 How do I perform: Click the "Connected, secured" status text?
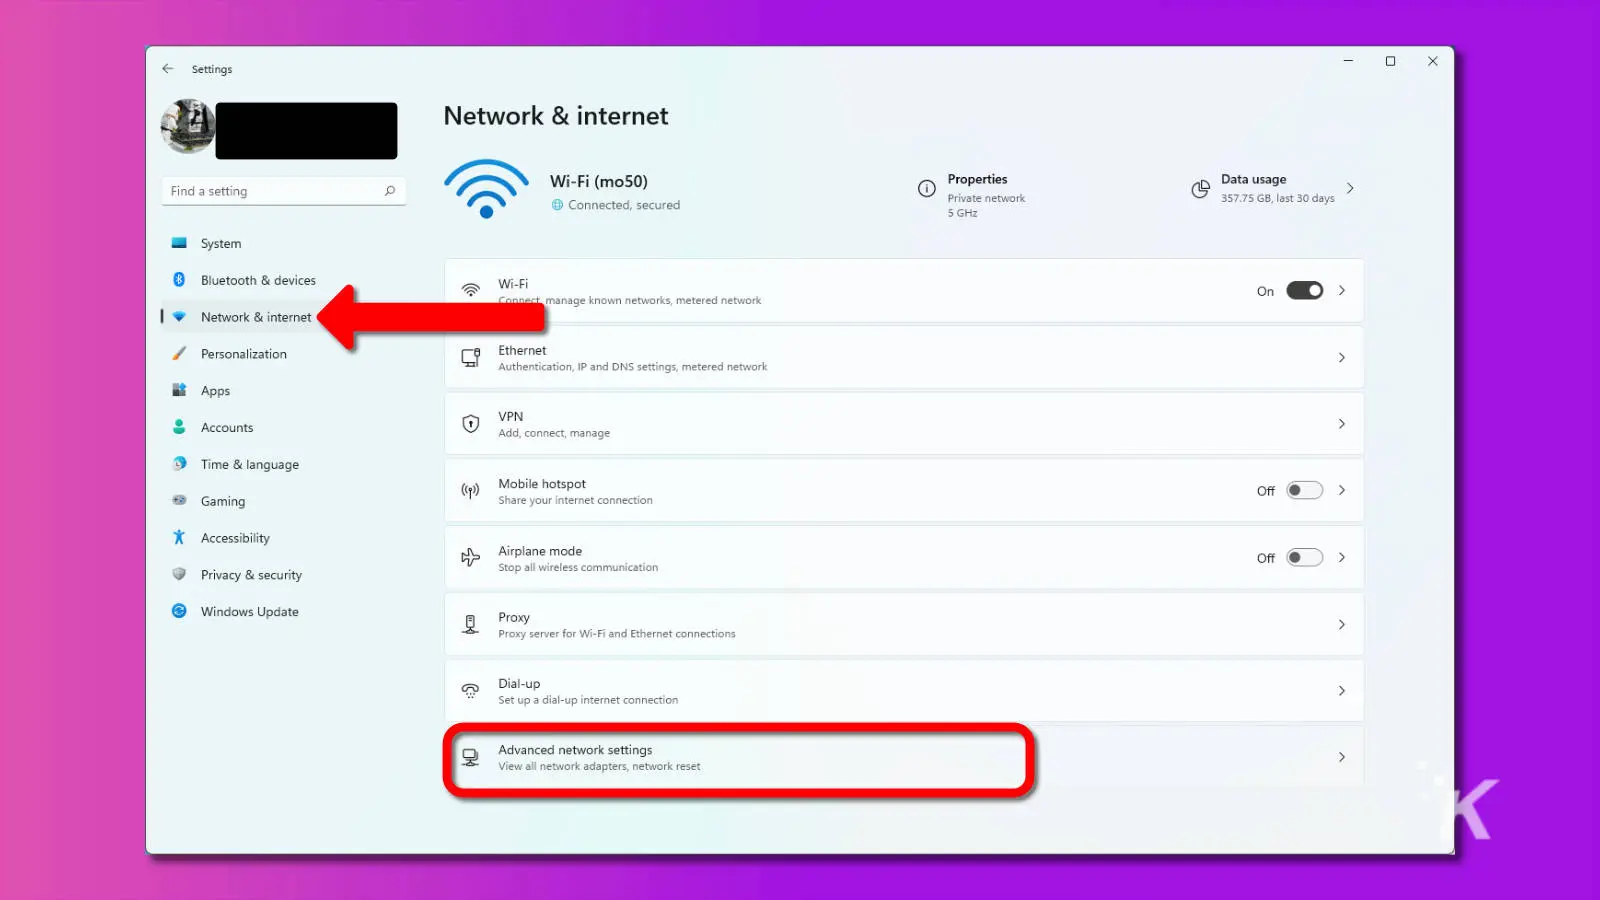click(x=624, y=205)
